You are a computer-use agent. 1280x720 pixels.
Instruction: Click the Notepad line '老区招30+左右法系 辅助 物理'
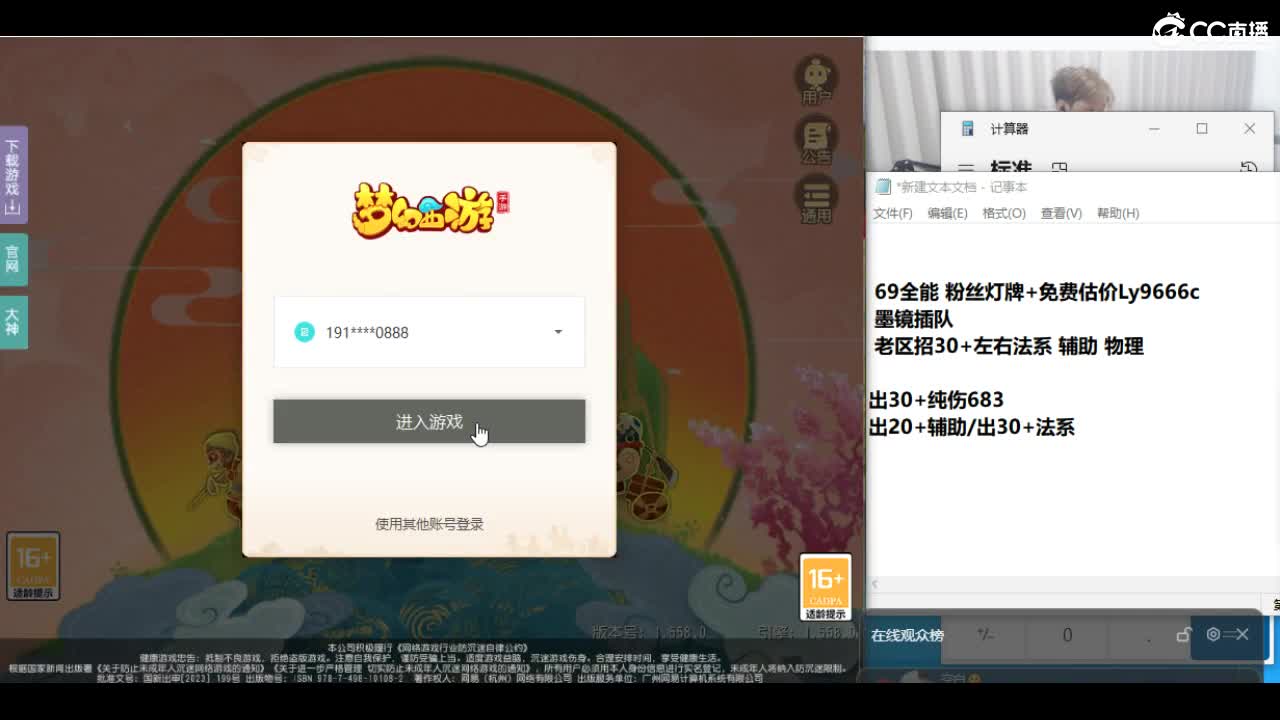coord(1009,346)
